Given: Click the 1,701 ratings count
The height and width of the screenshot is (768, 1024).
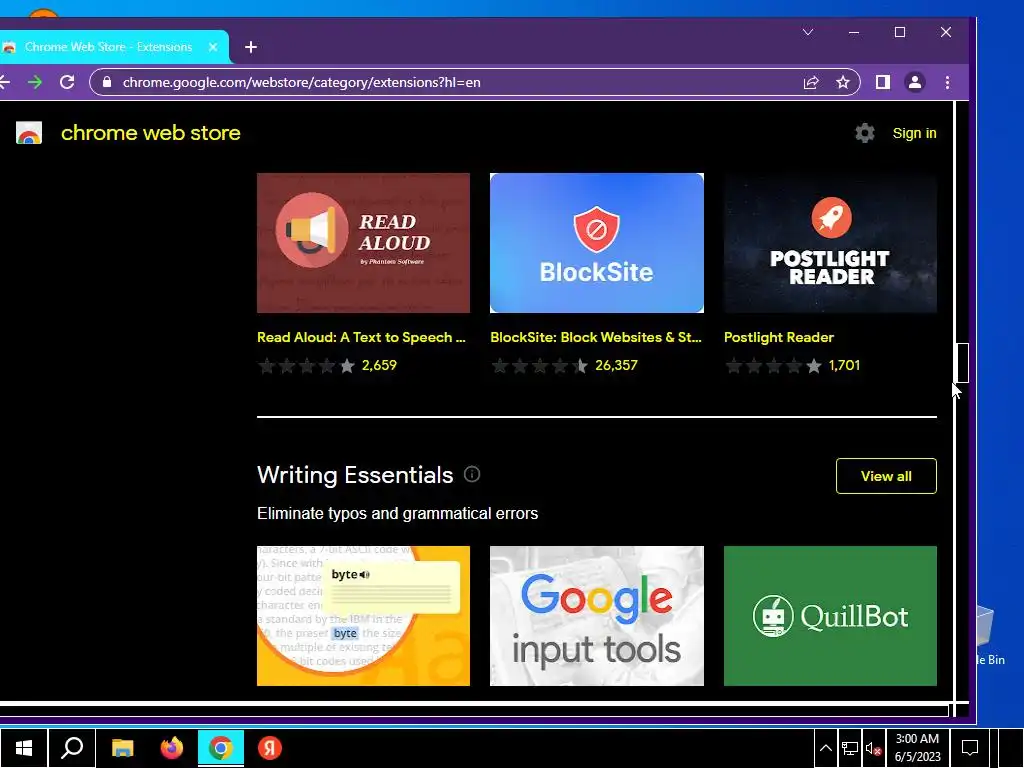Looking at the screenshot, I should point(844,365).
